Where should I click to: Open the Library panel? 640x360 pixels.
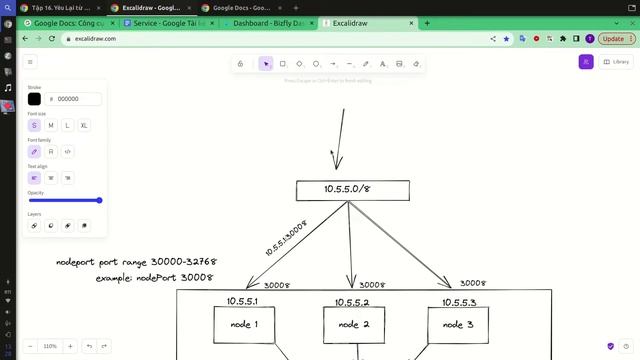click(616, 62)
